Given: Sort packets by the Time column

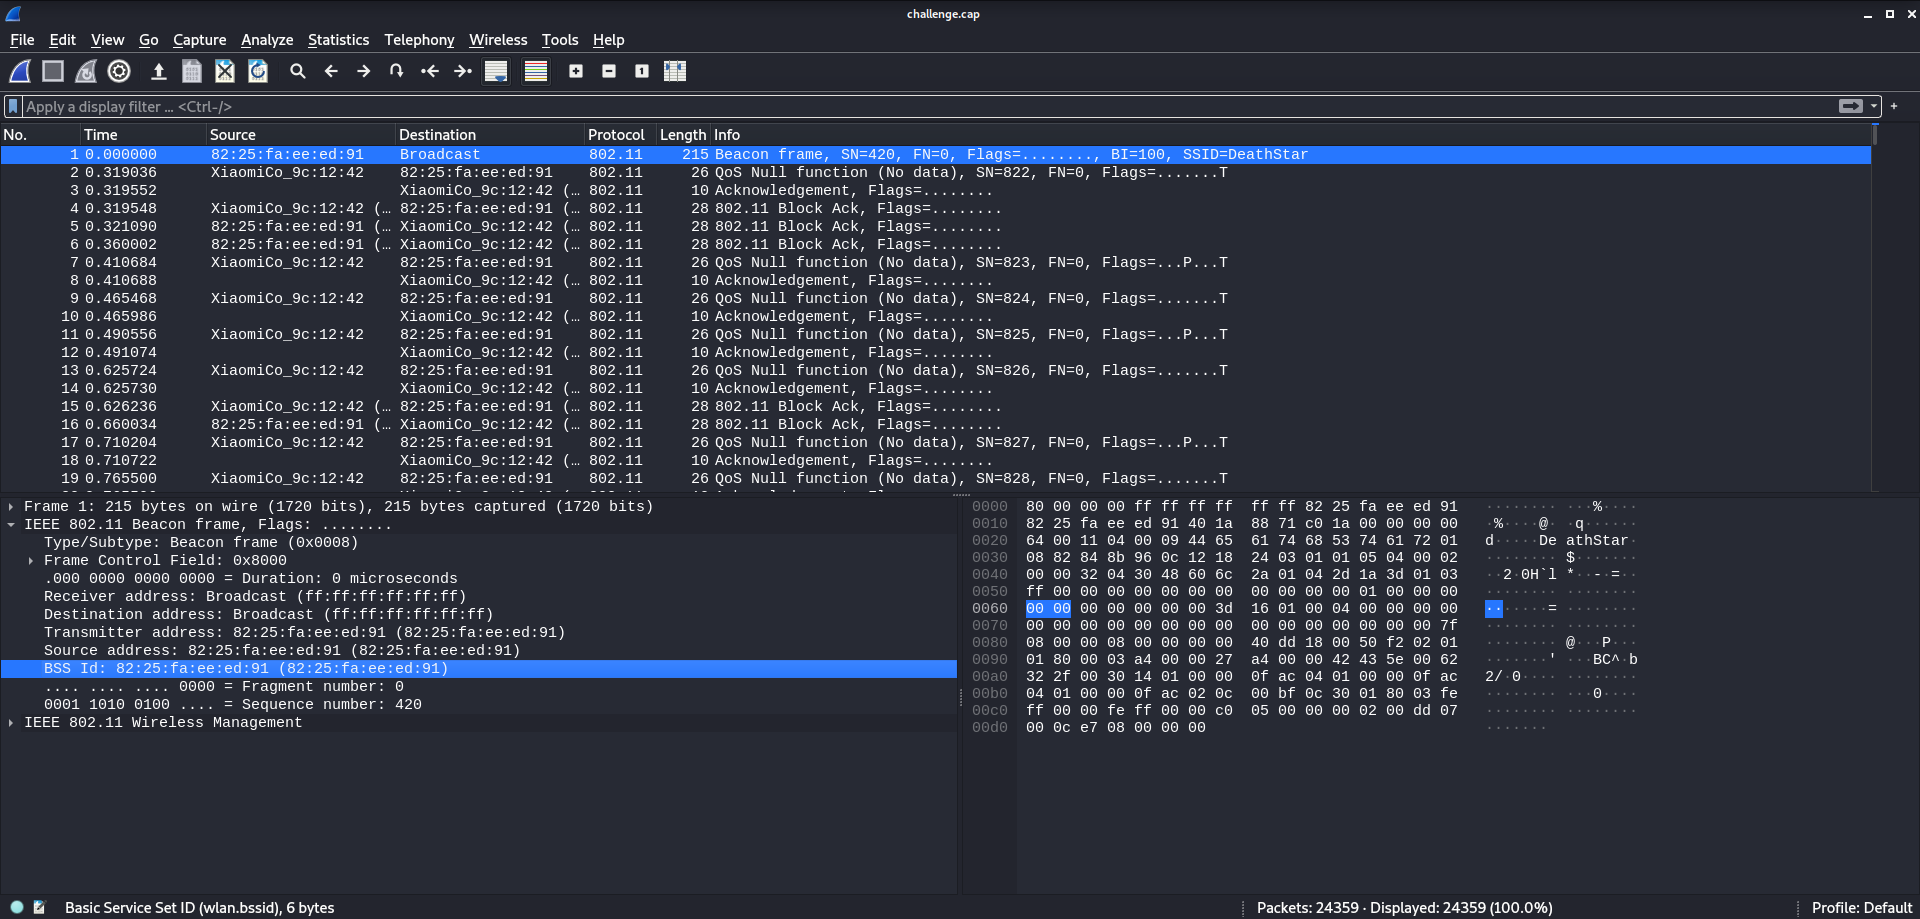Looking at the screenshot, I should pos(143,135).
